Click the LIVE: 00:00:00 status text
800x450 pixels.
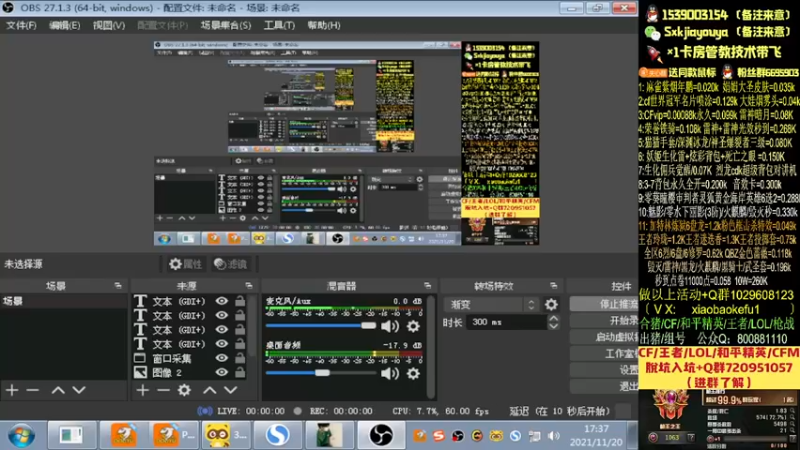pyautogui.click(x=251, y=411)
